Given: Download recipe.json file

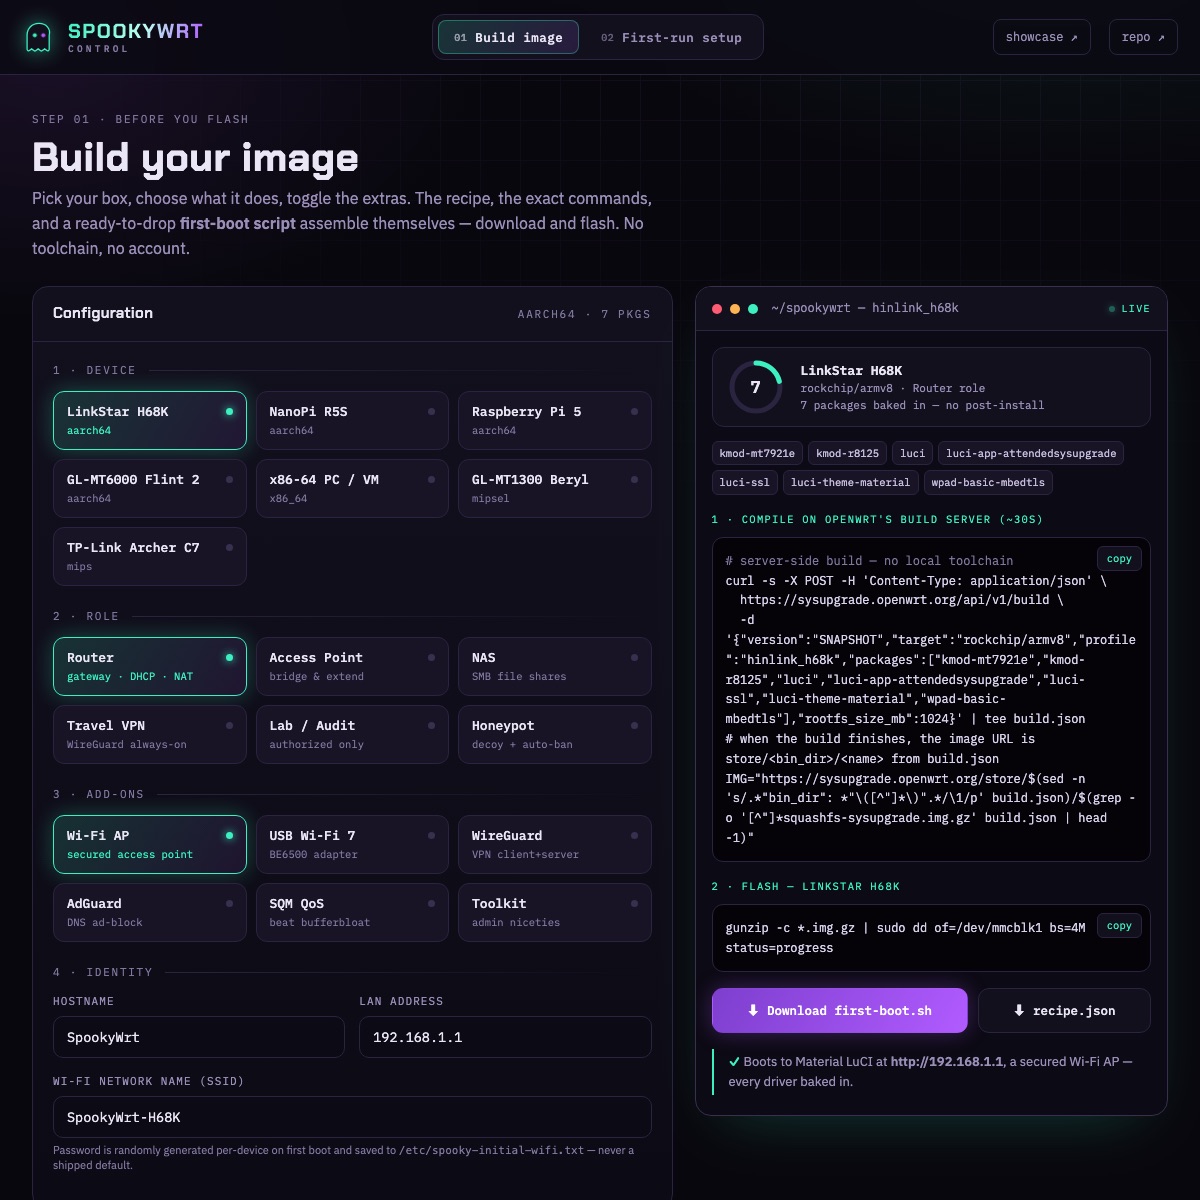Looking at the screenshot, I should (x=1064, y=1010).
